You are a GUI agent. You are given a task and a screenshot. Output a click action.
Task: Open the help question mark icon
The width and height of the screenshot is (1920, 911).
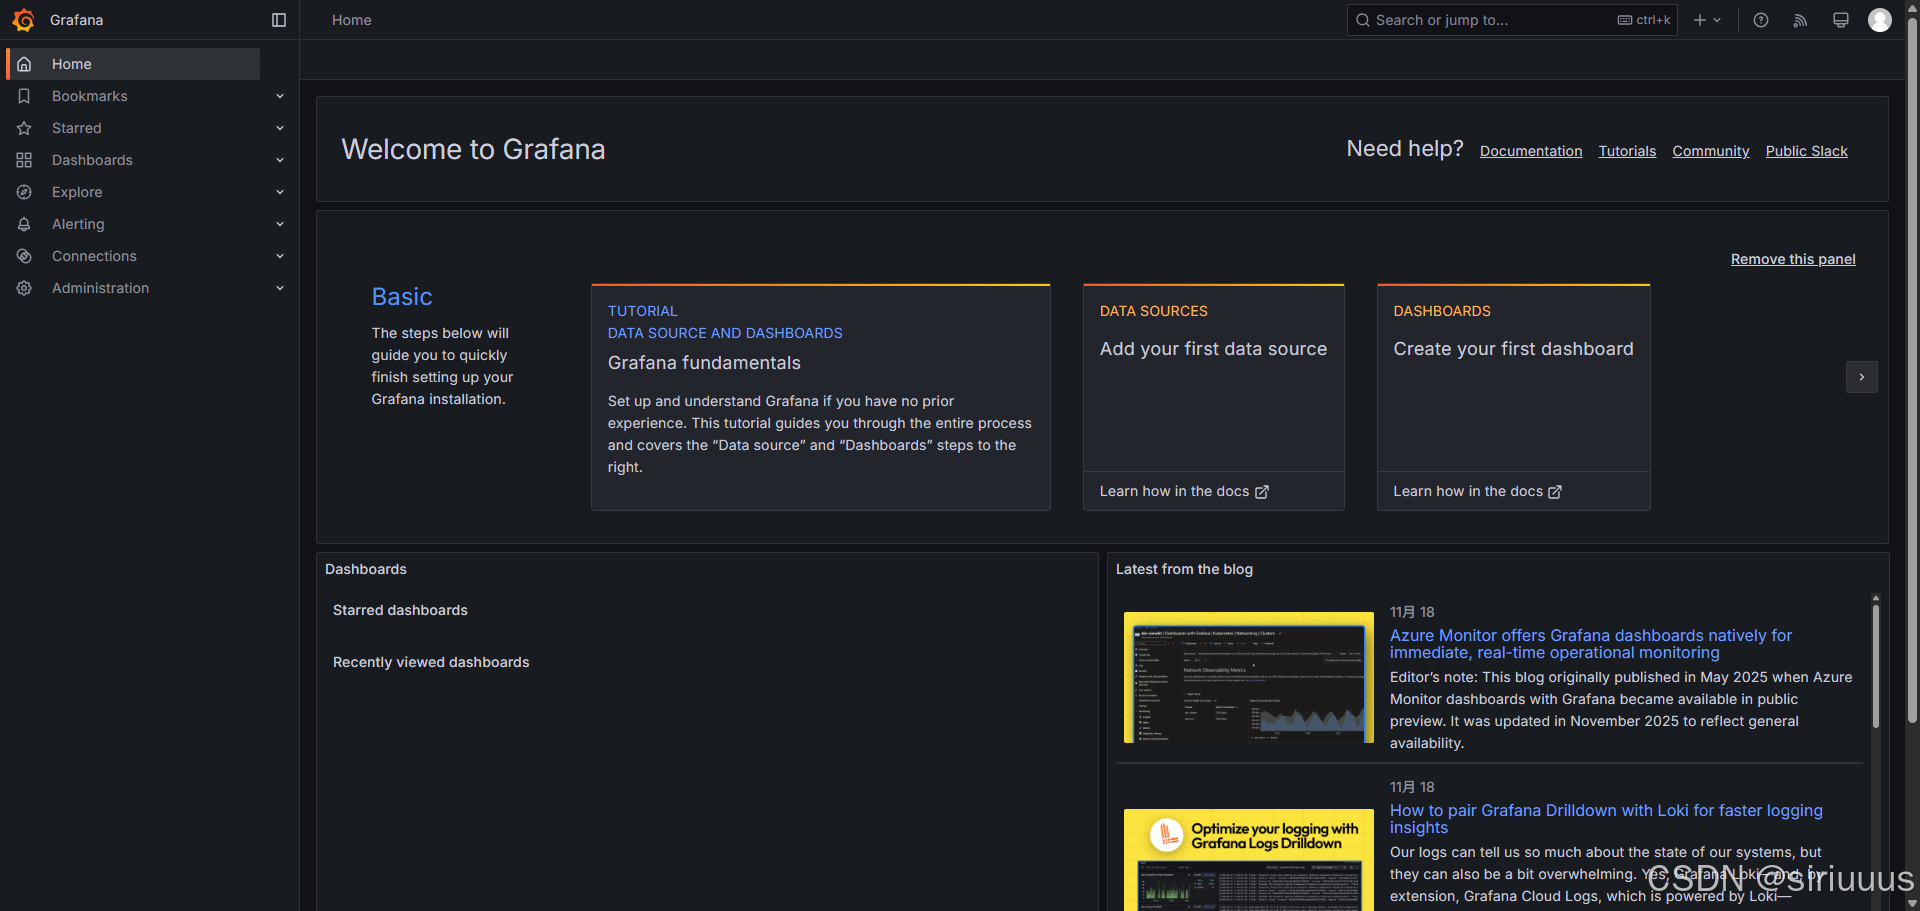[1761, 20]
